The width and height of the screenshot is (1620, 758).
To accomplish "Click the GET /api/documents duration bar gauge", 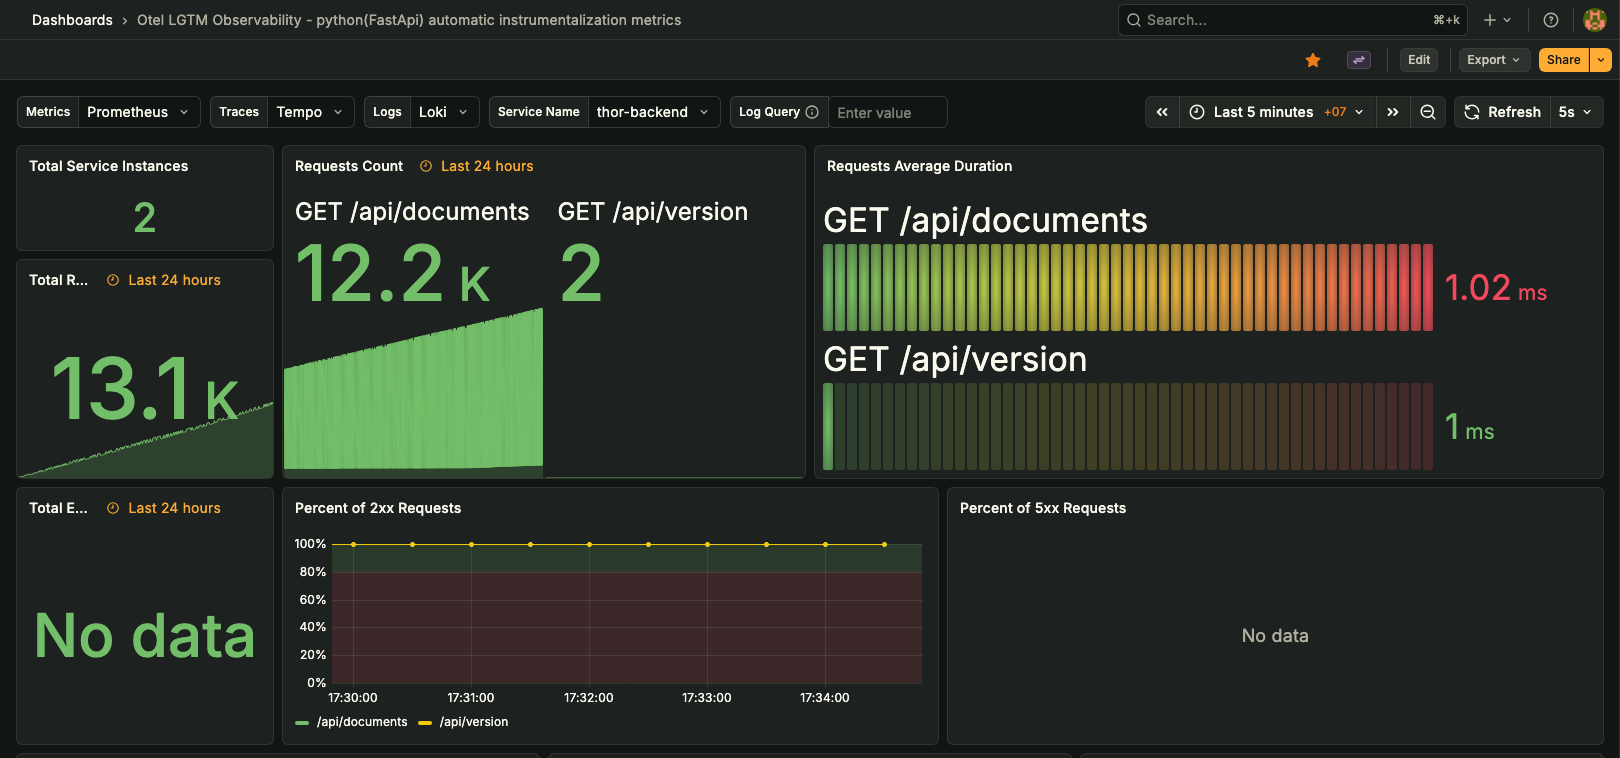I will tap(1128, 287).
